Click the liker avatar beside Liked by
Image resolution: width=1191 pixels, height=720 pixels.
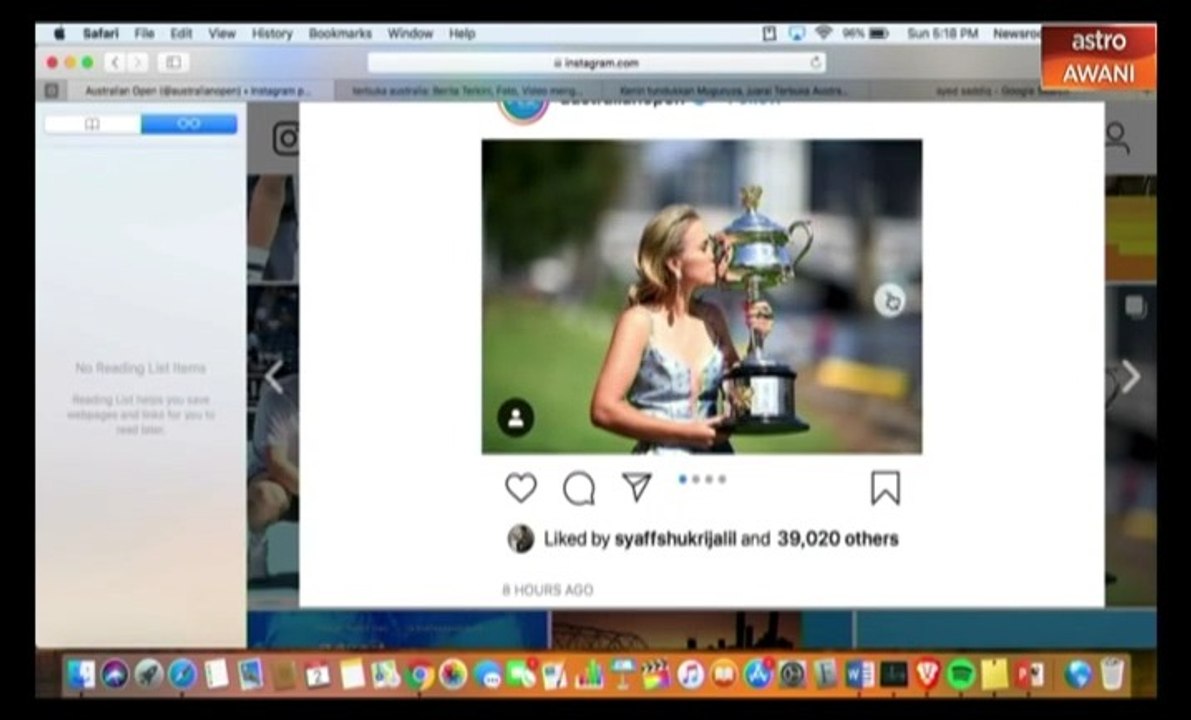520,538
